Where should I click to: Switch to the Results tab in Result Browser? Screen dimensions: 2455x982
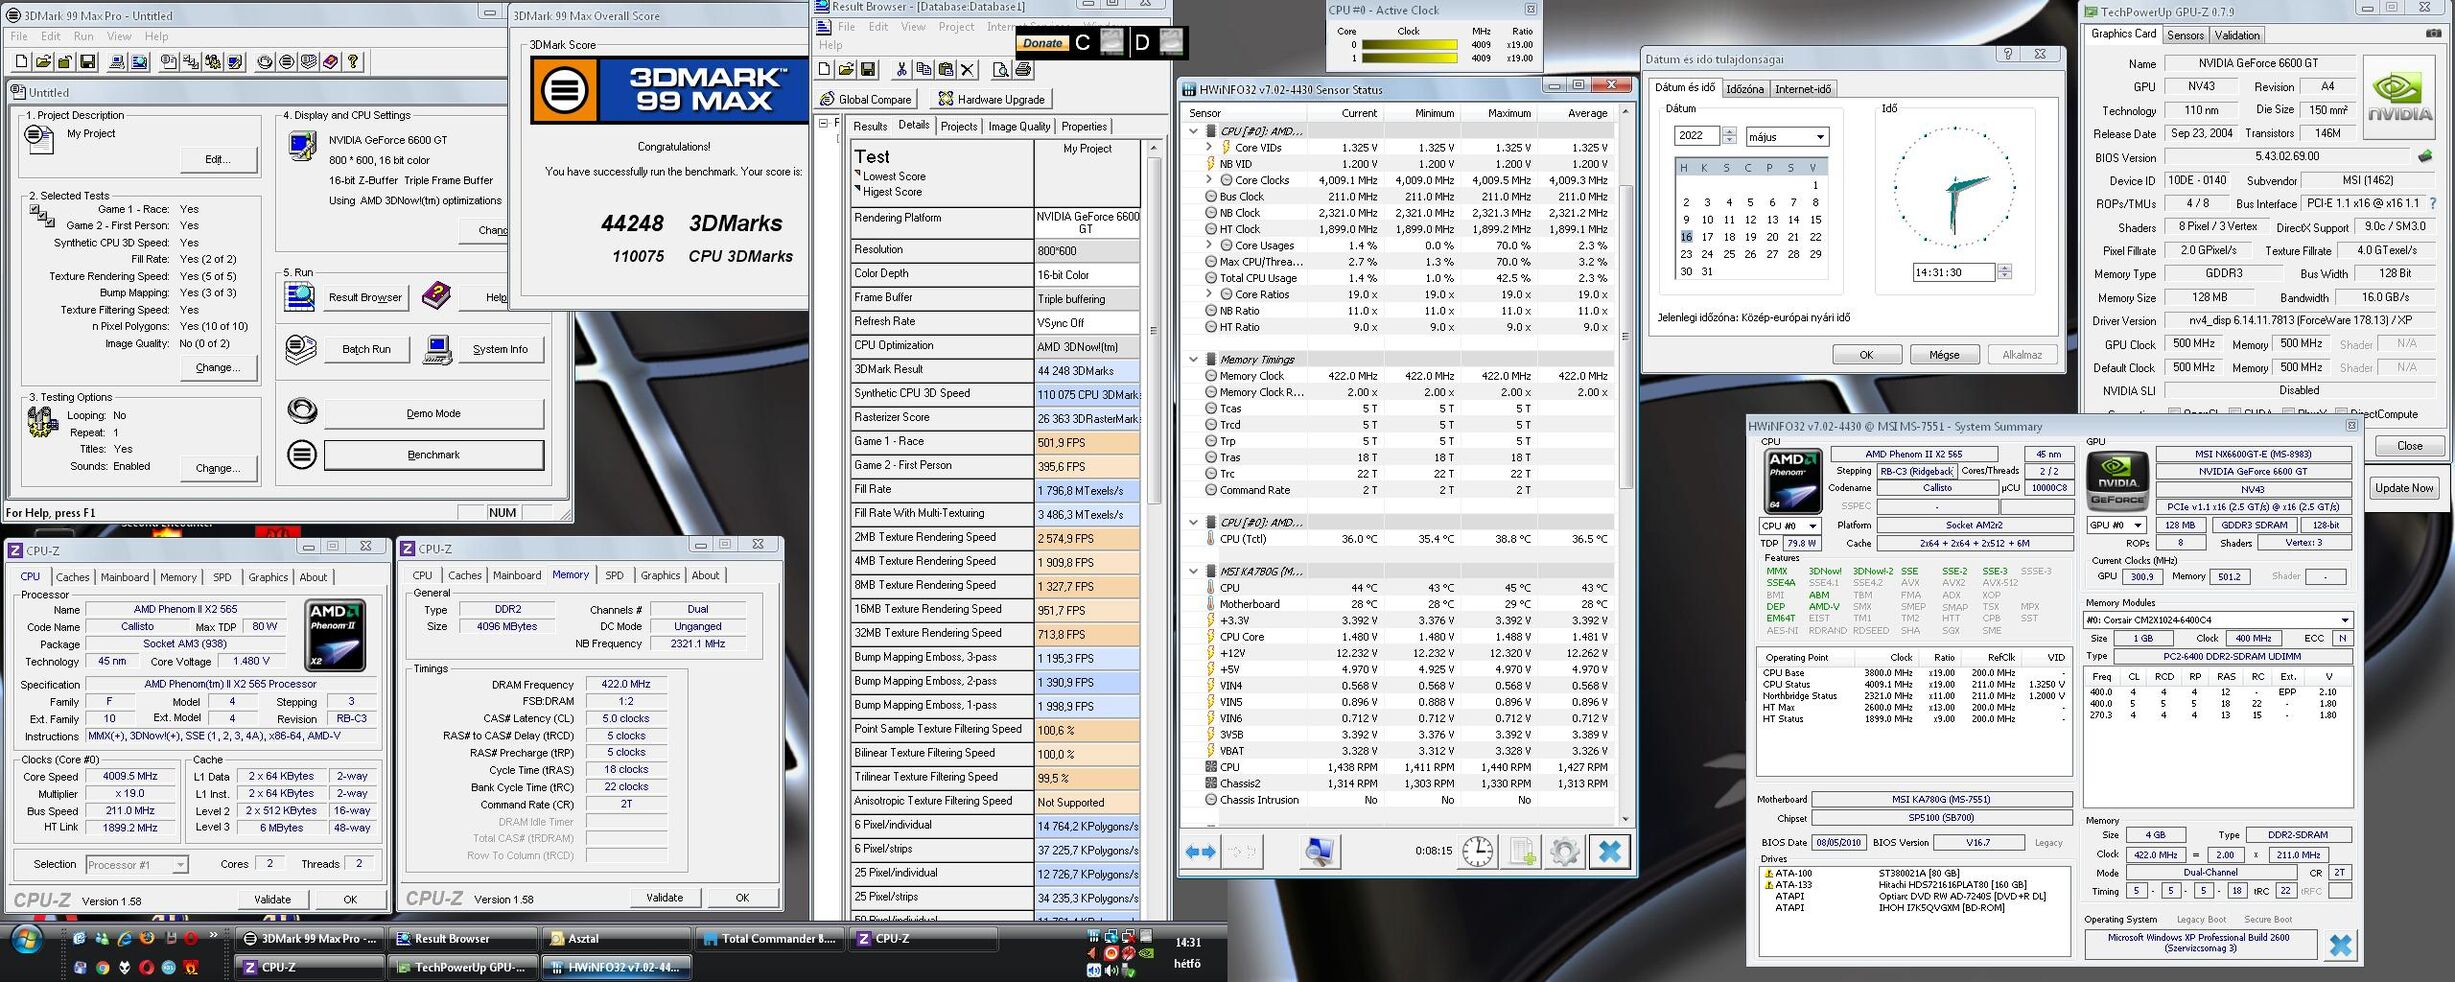pos(869,127)
